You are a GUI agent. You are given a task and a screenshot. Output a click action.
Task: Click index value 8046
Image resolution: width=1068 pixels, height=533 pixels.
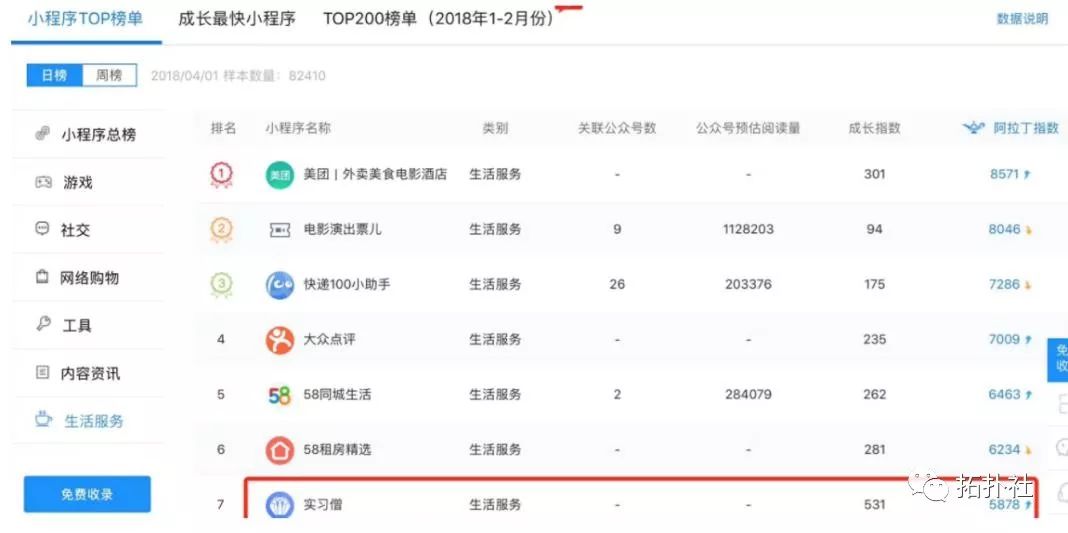[1005, 229]
